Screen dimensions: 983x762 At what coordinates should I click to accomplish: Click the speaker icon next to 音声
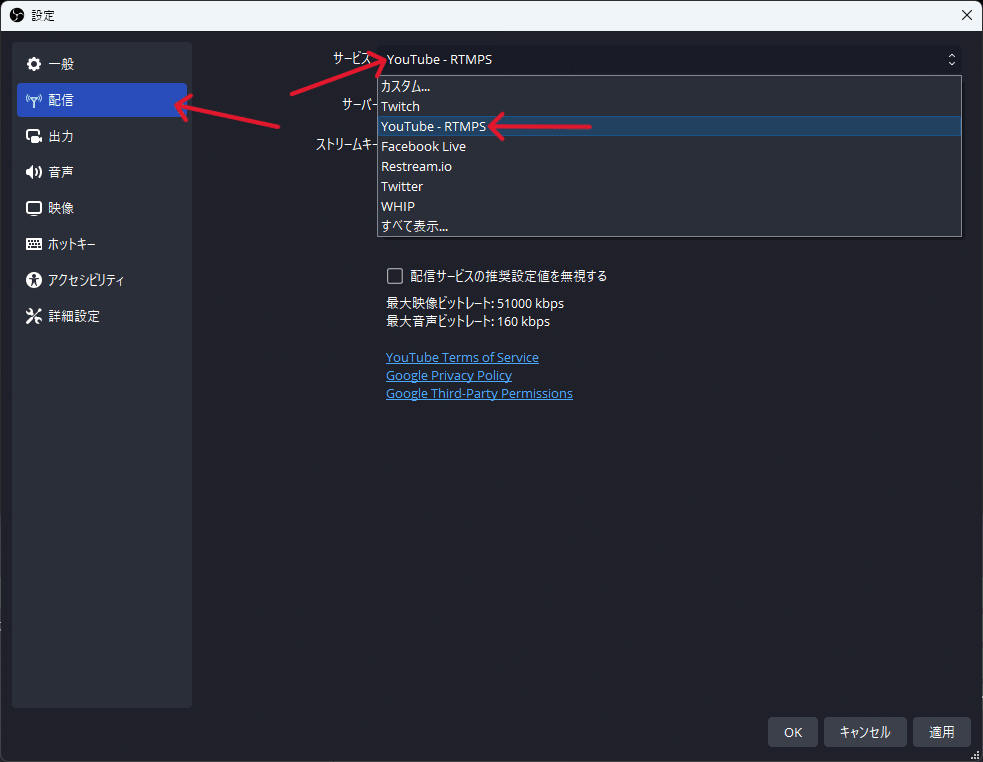pos(34,172)
